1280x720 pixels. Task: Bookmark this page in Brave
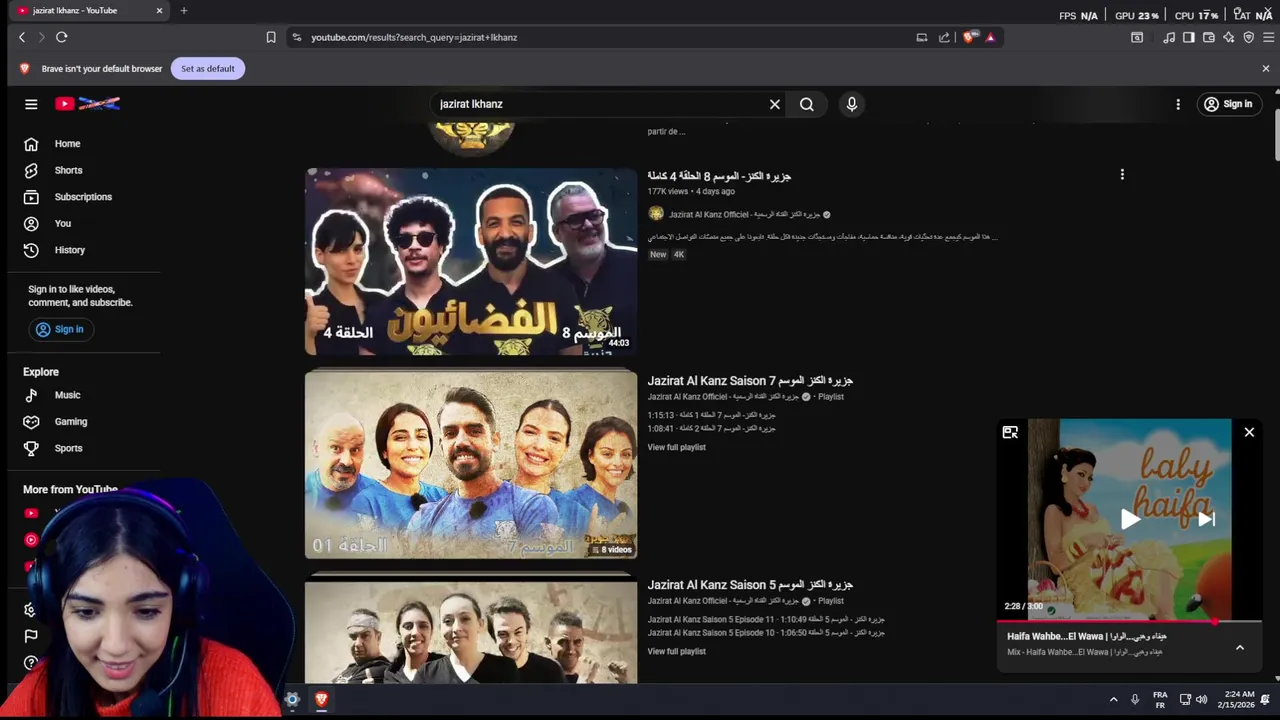click(x=271, y=37)
